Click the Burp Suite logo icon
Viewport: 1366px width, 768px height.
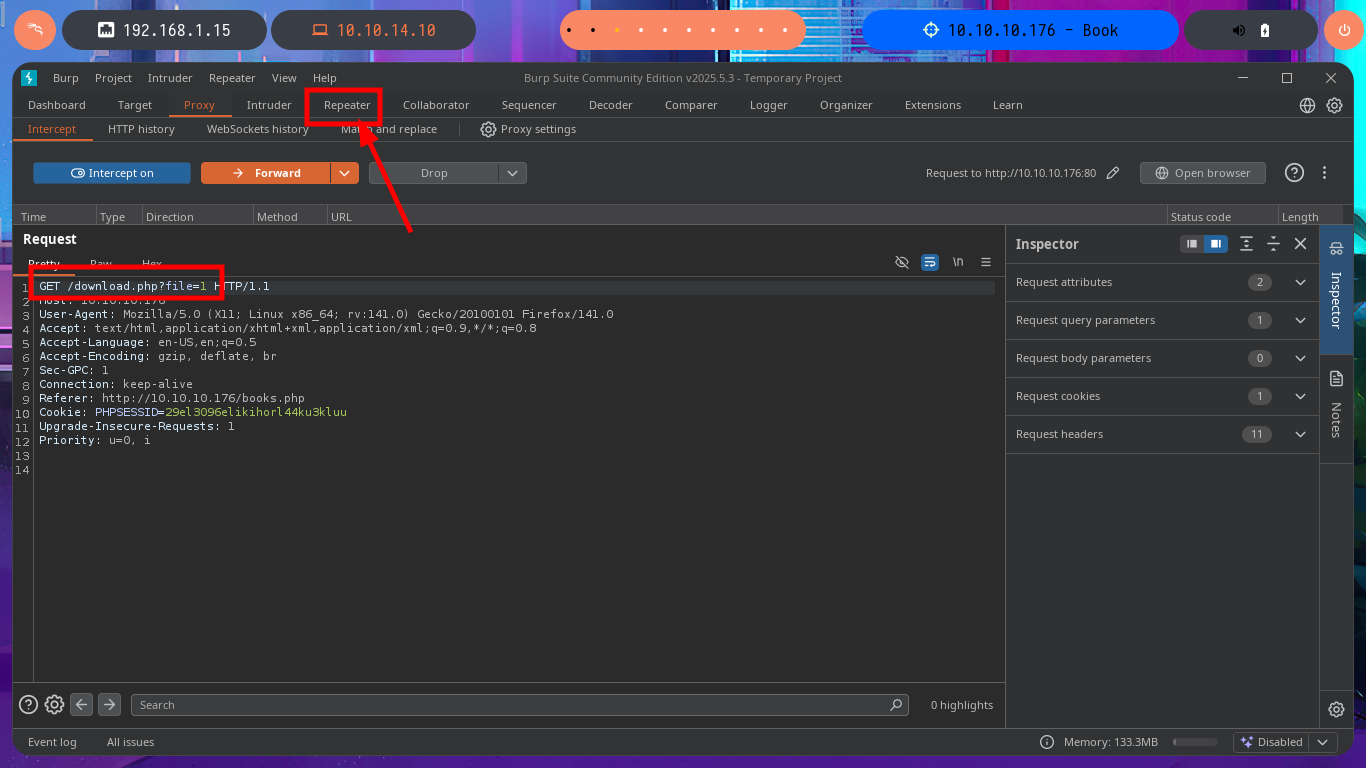pos(29,78)
